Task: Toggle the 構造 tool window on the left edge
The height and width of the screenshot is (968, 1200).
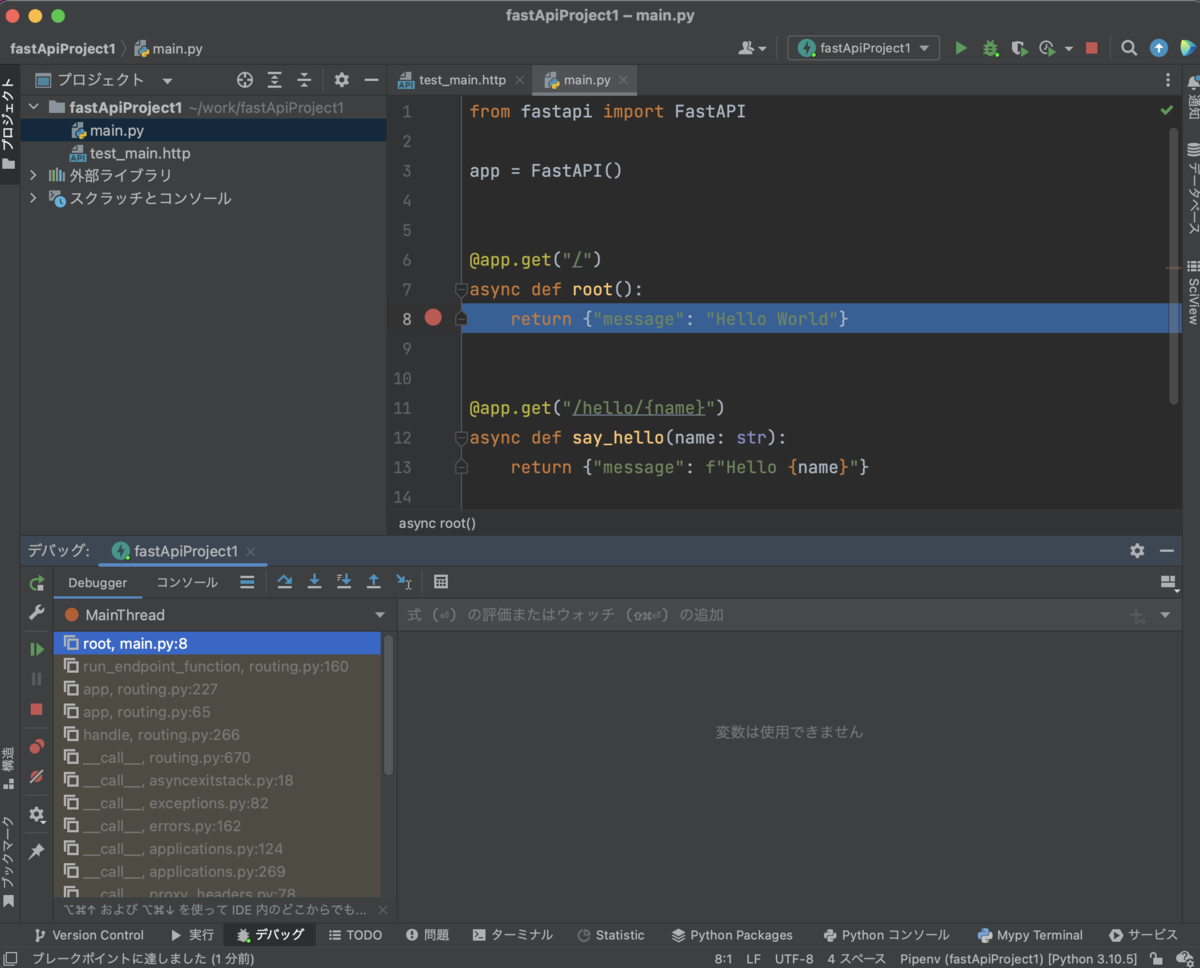Action: tap(9, 771)
